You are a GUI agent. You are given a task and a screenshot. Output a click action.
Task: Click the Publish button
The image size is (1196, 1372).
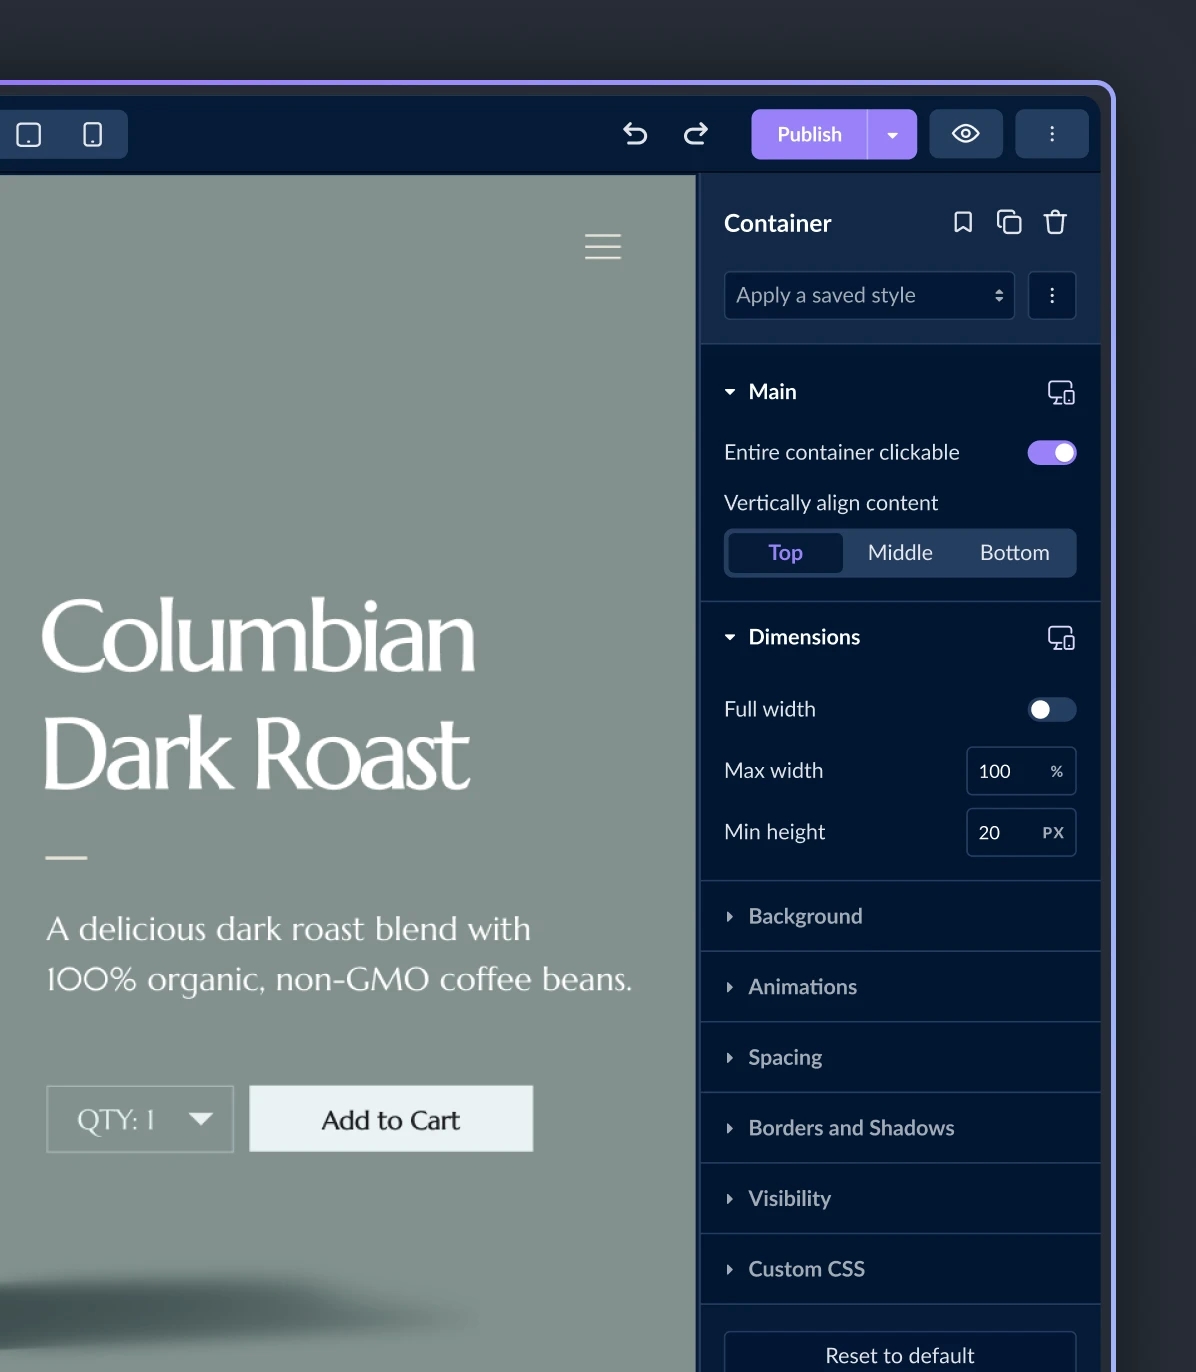point(809,135)
